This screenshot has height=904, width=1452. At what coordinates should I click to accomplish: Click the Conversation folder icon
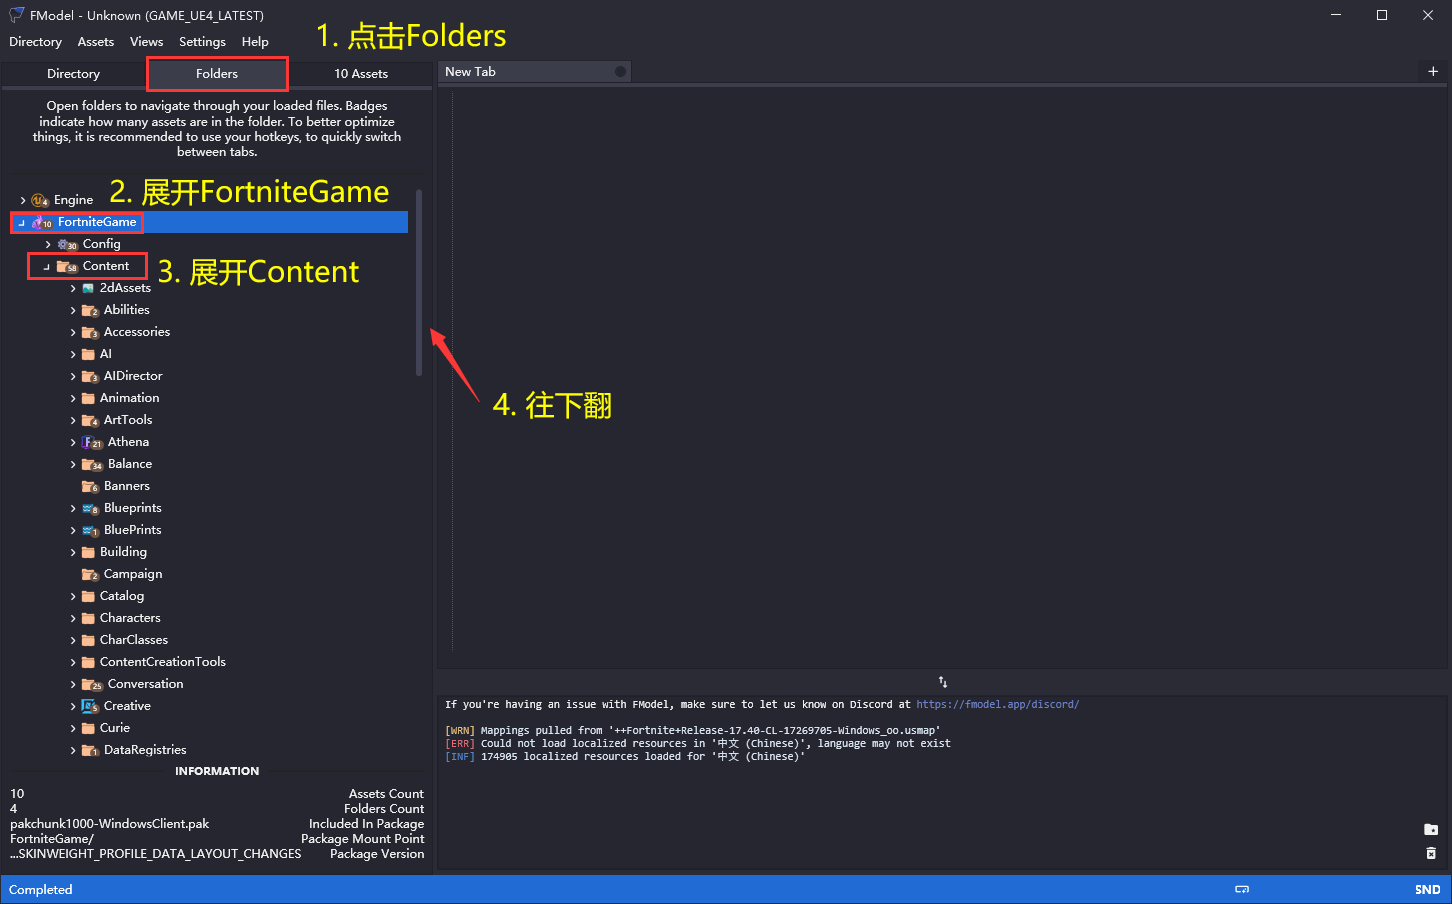pyautogui.click(x=91, y=684)
